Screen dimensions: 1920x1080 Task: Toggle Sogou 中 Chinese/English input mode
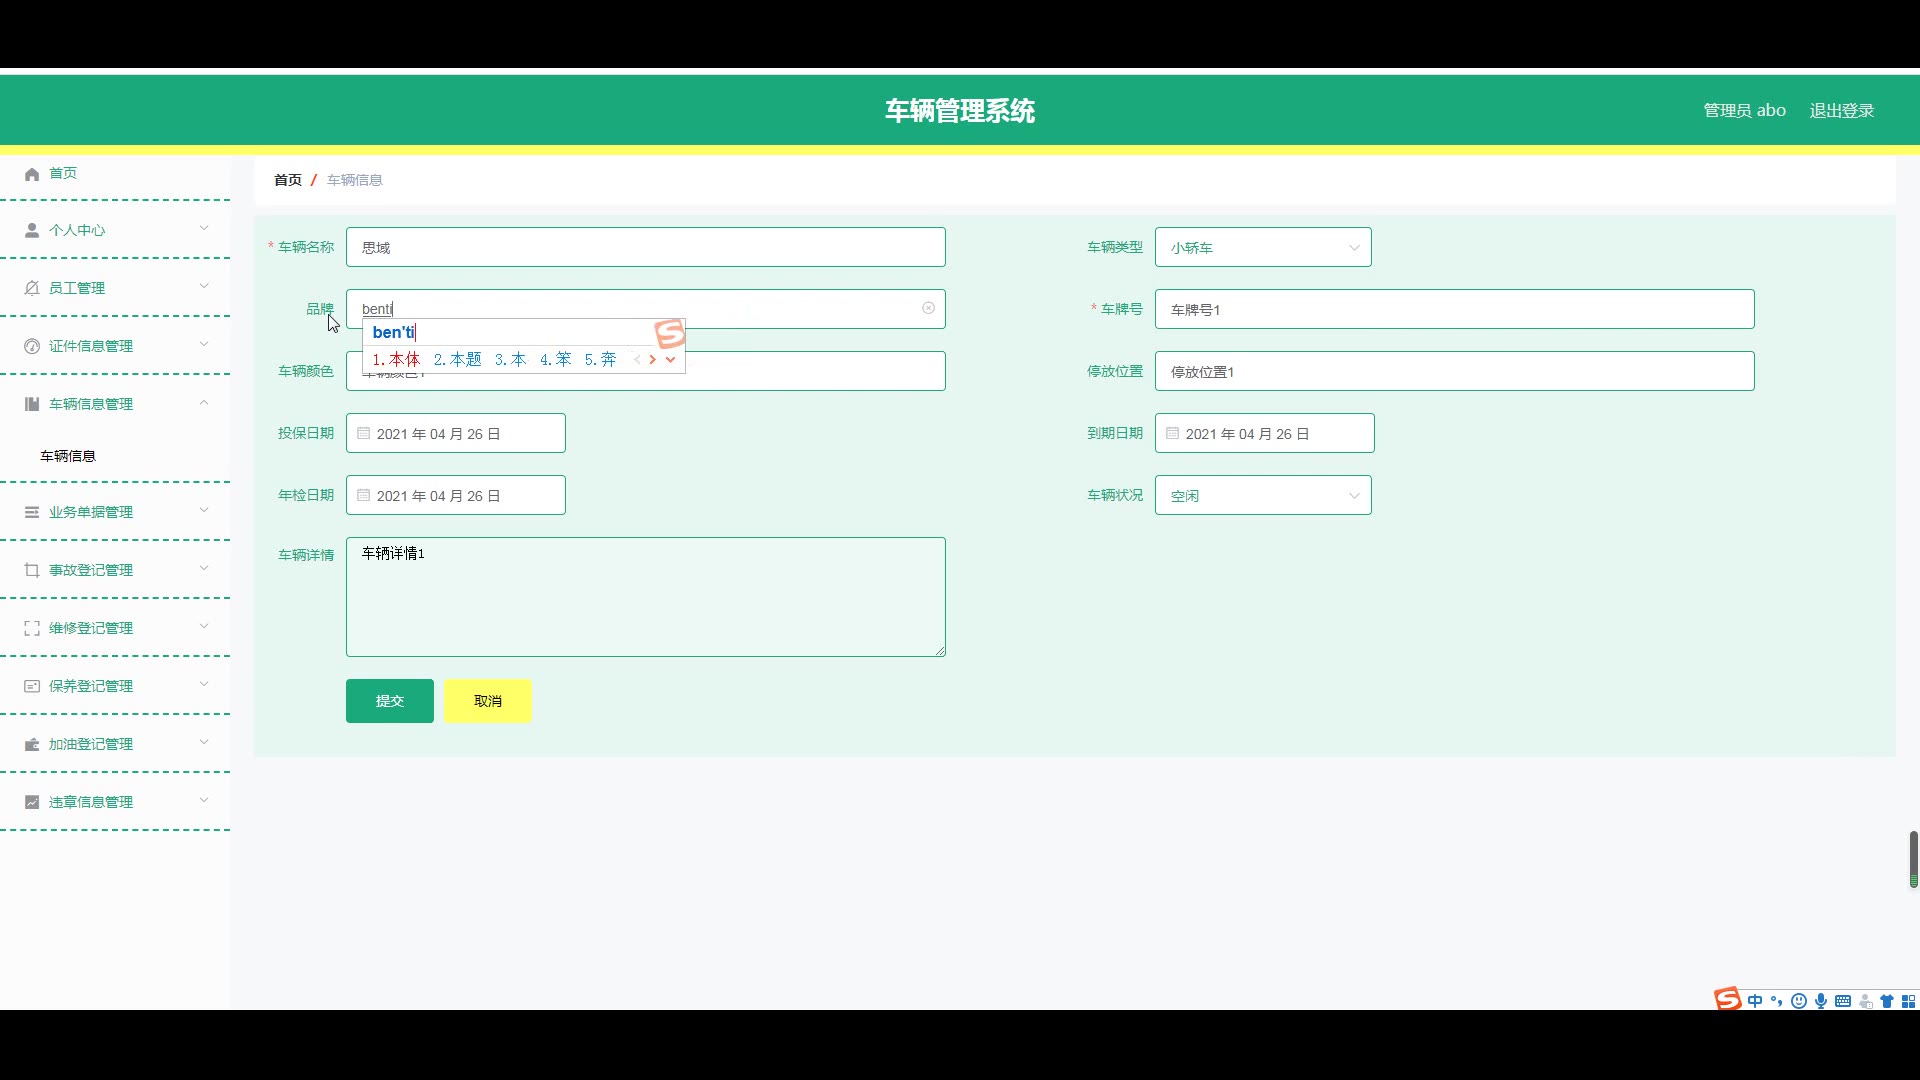point(1755,1001)
